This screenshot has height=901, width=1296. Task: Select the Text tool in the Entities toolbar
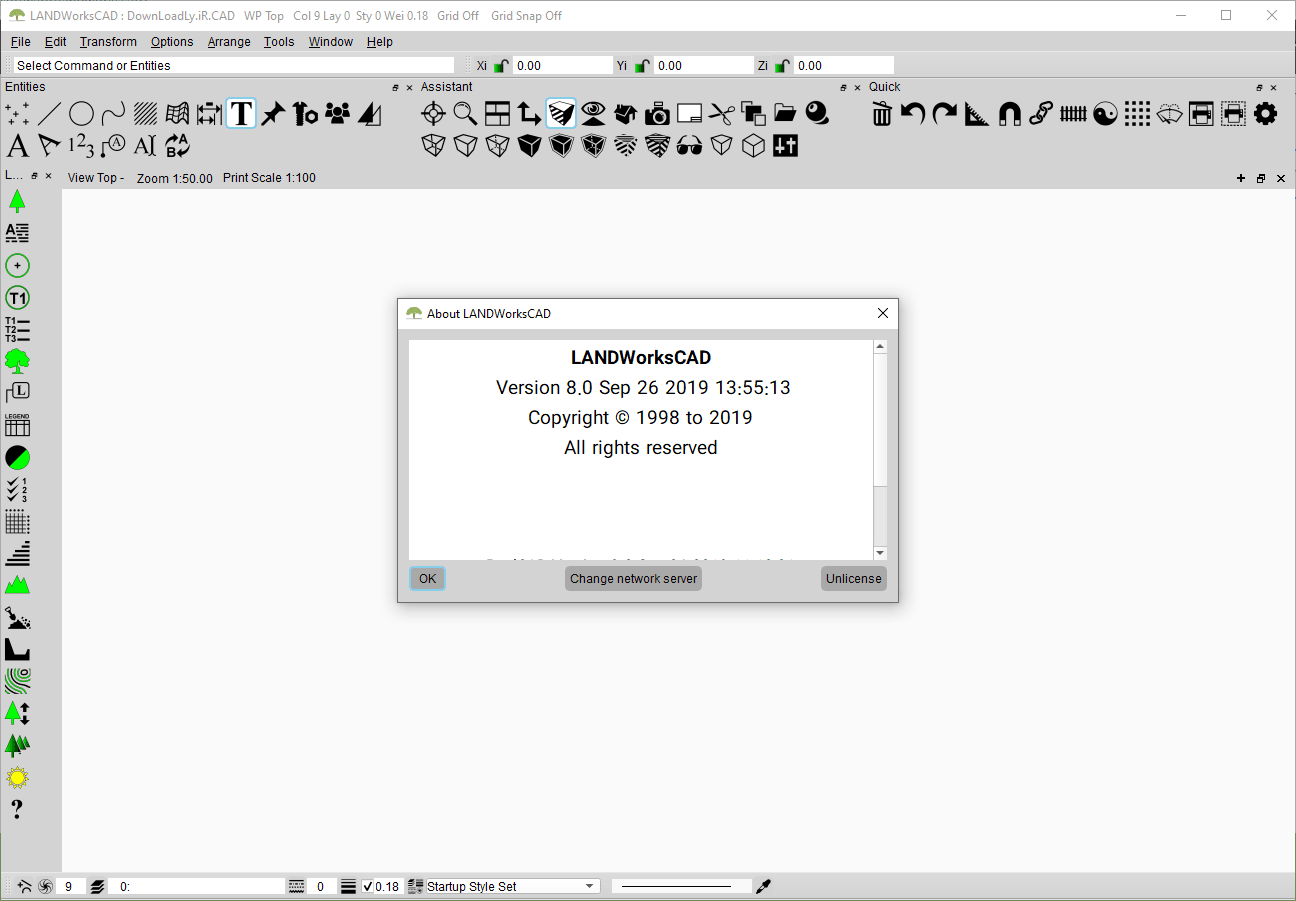click(x=241, y=113)
